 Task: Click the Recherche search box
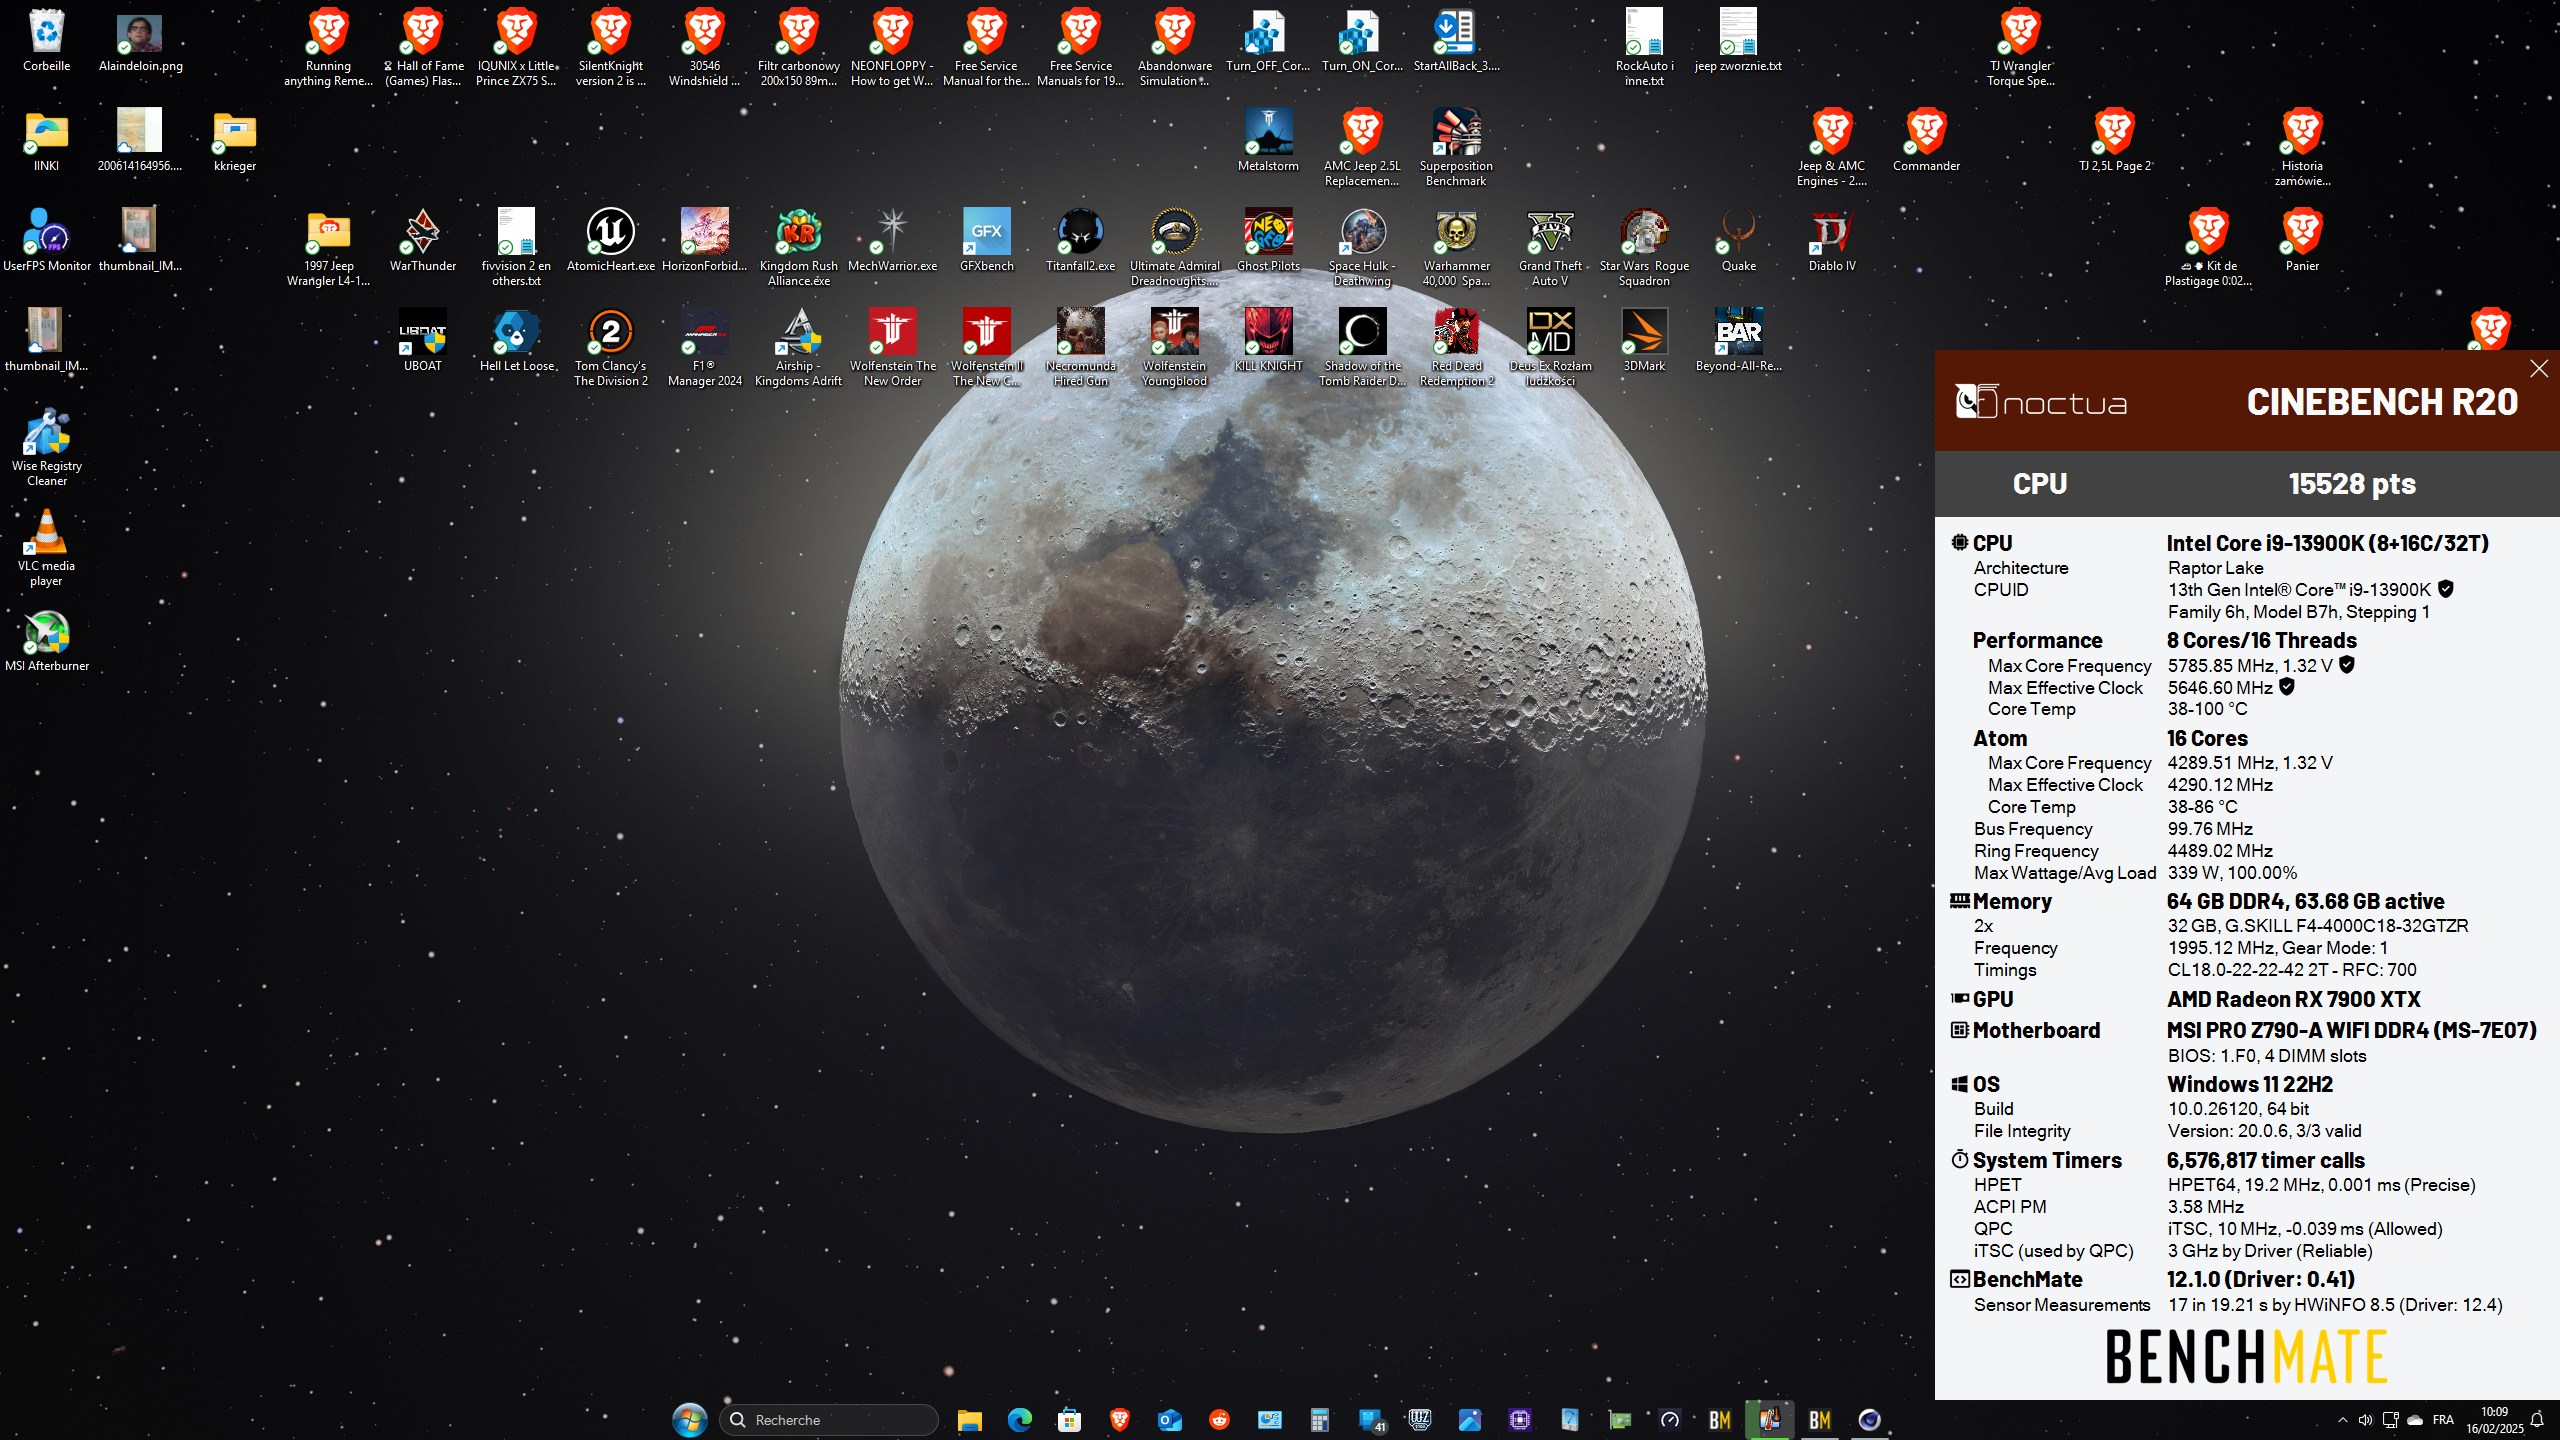tap(829, 1420)
